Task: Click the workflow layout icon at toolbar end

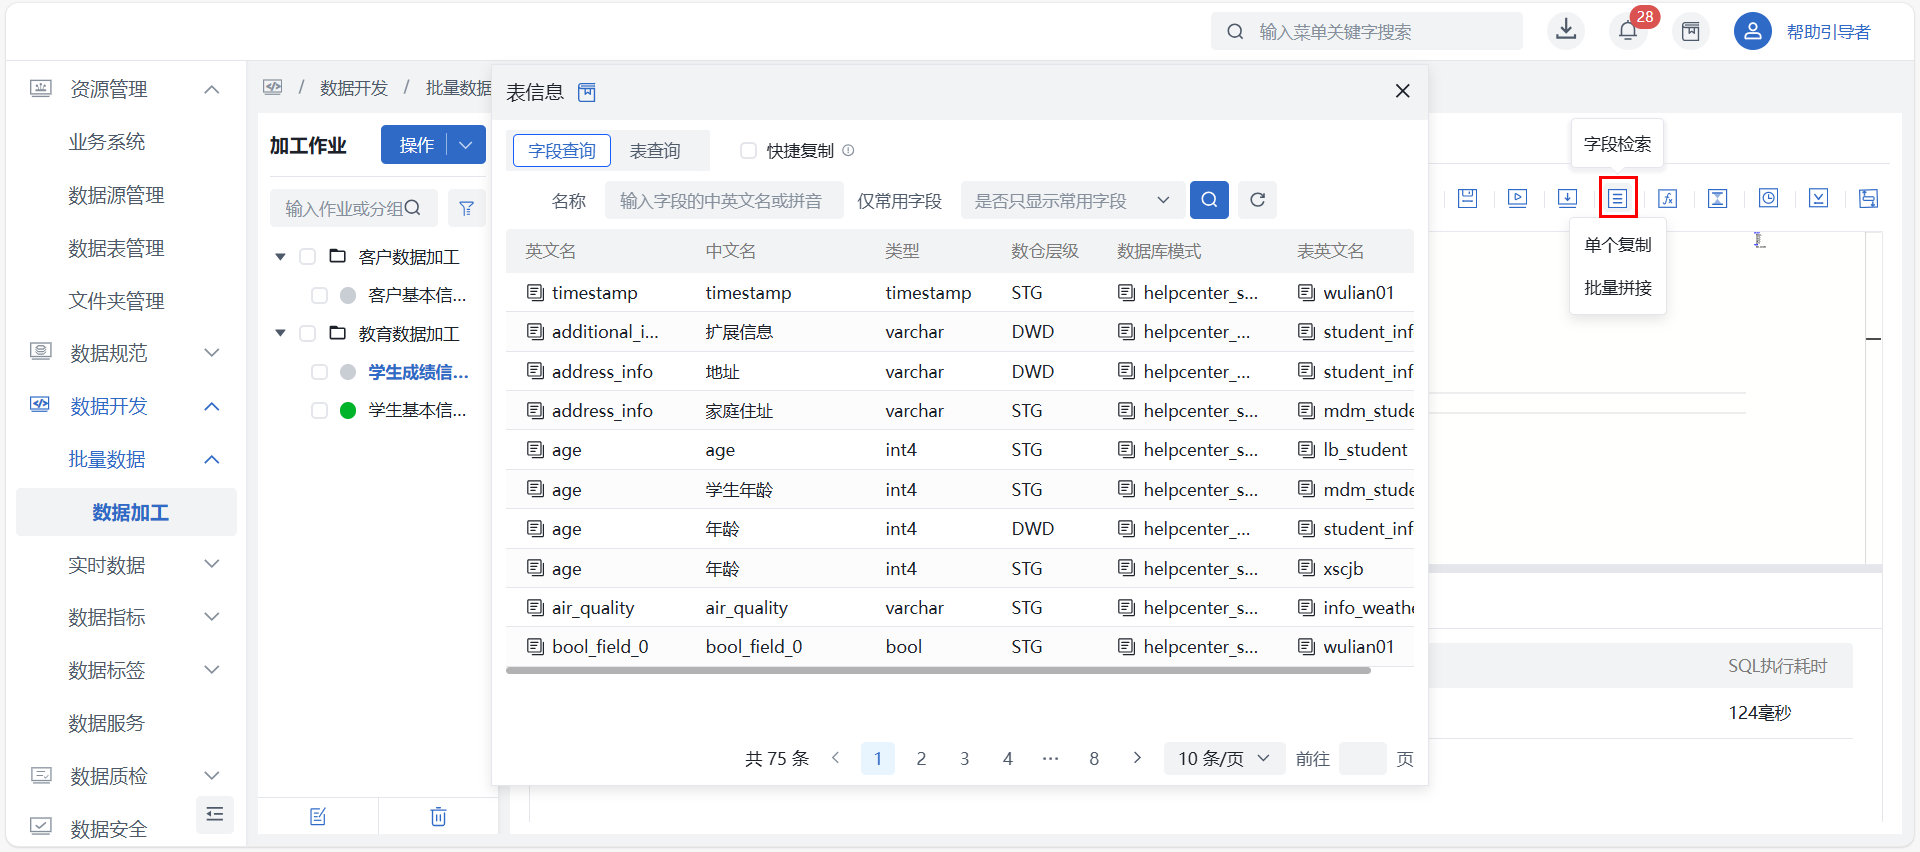Action: tap(1868, 198)
